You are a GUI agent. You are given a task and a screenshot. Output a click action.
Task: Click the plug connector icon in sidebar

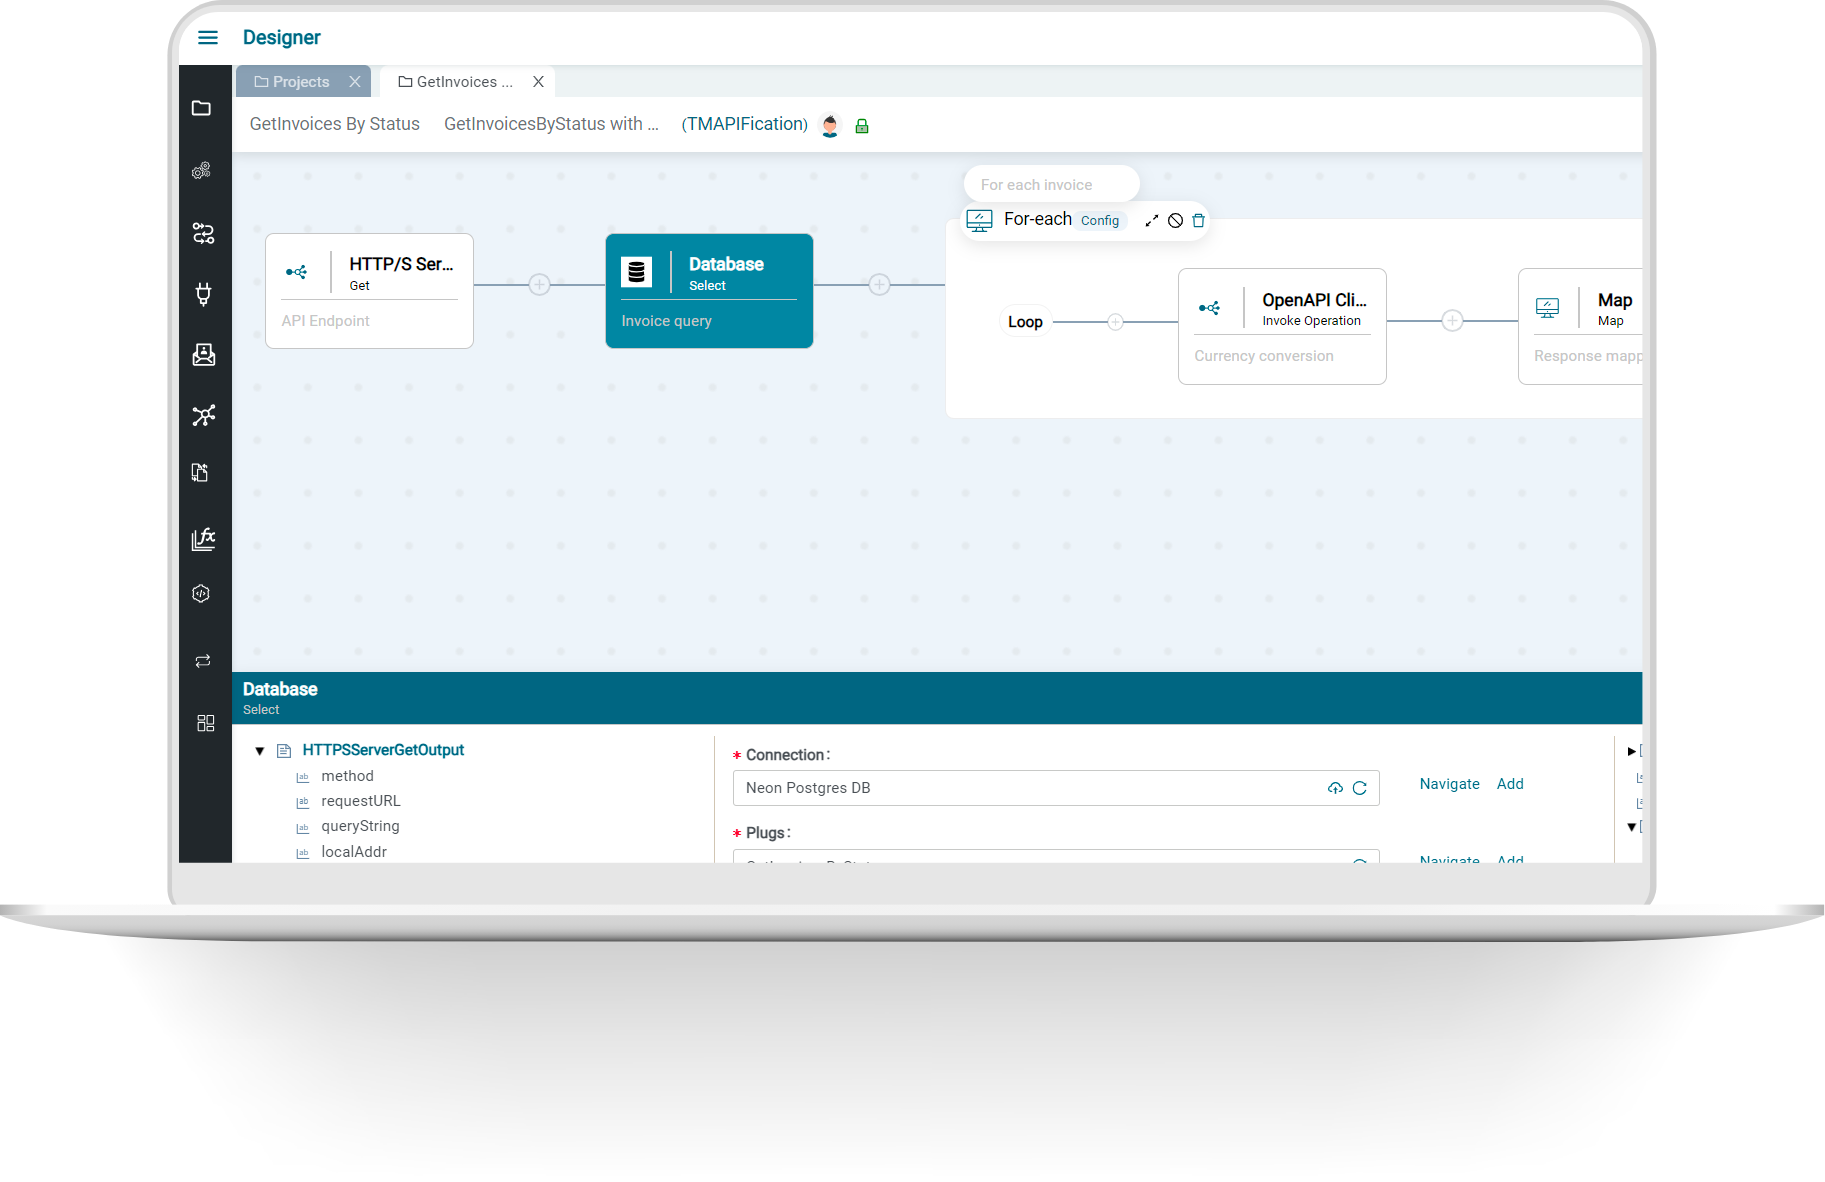(x=203, y=294)
